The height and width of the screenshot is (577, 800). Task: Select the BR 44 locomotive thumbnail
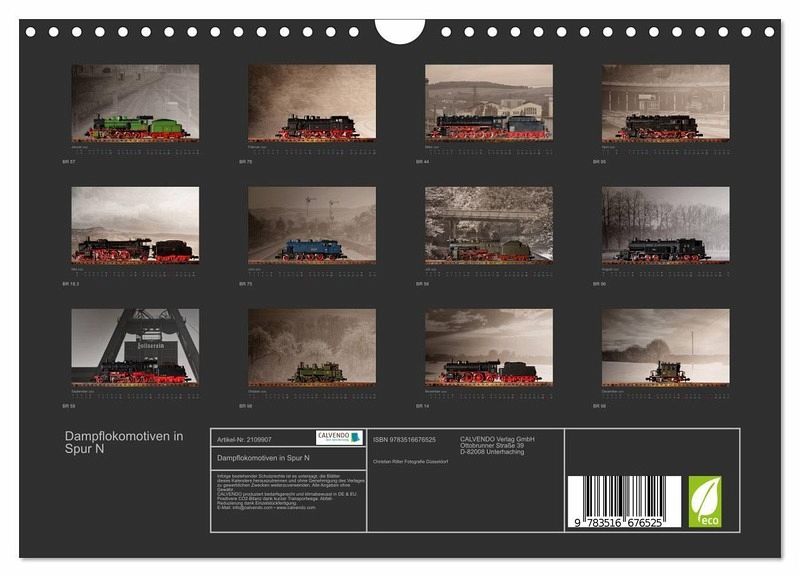click(489, 102)
